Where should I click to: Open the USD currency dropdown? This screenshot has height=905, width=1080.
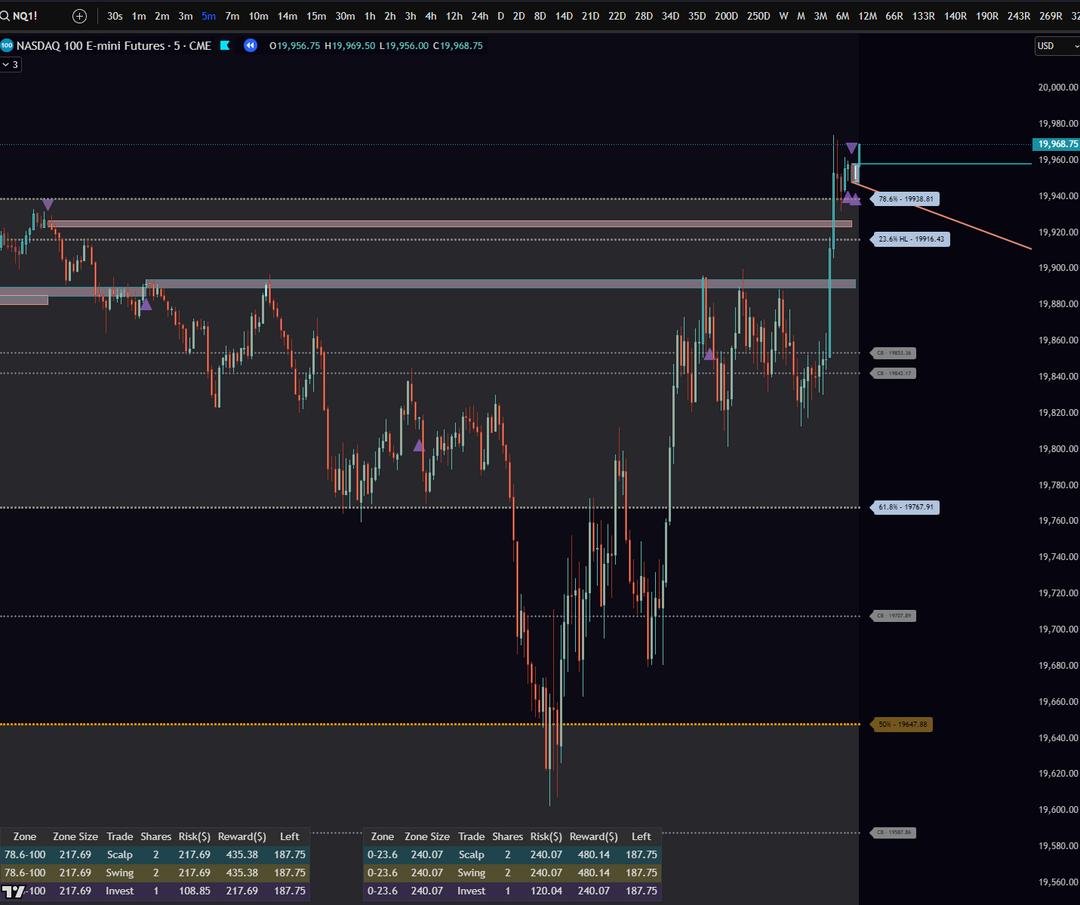(x=1056, y=45)
